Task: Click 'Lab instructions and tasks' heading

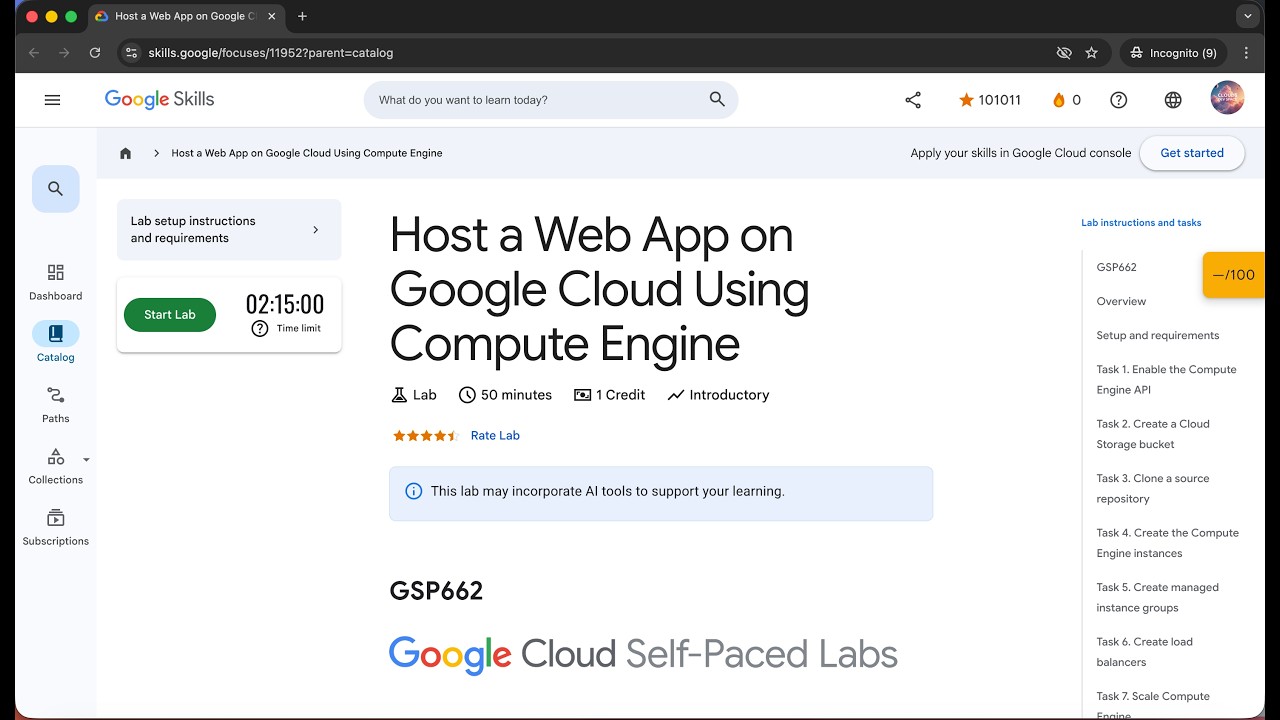Action: tap(1141, 223)
